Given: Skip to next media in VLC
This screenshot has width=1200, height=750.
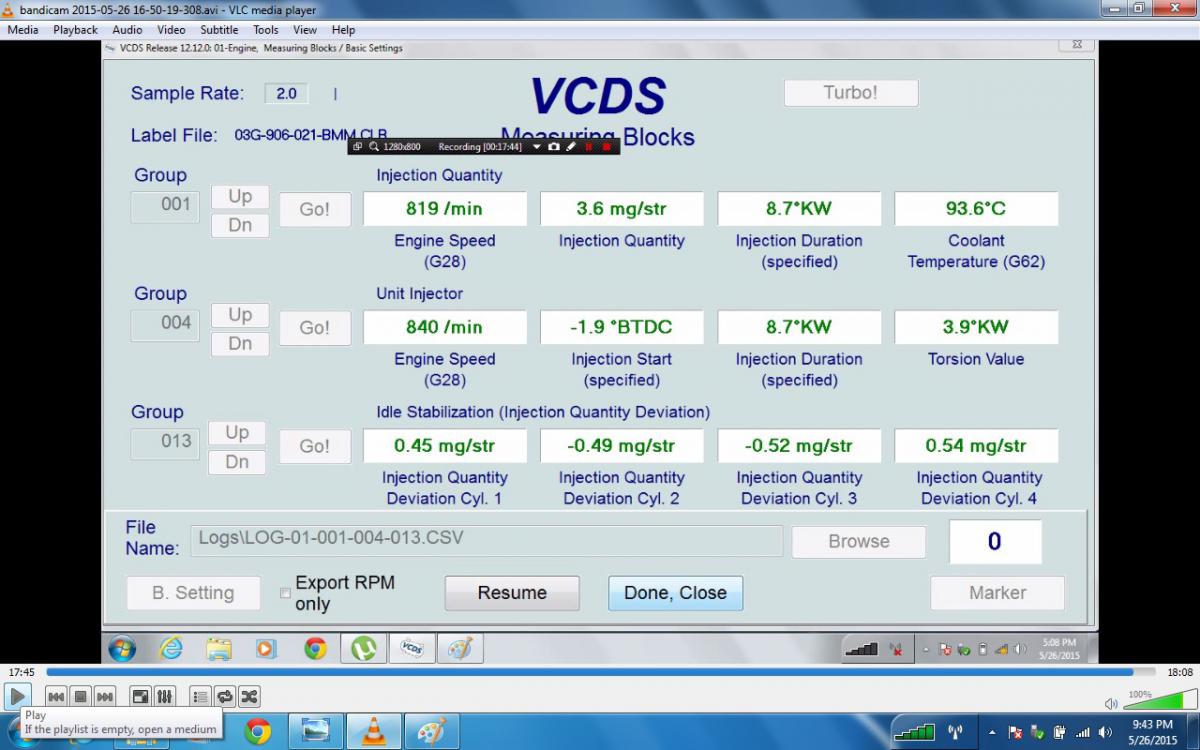Looking at the screenshot, I should [104, 696].
